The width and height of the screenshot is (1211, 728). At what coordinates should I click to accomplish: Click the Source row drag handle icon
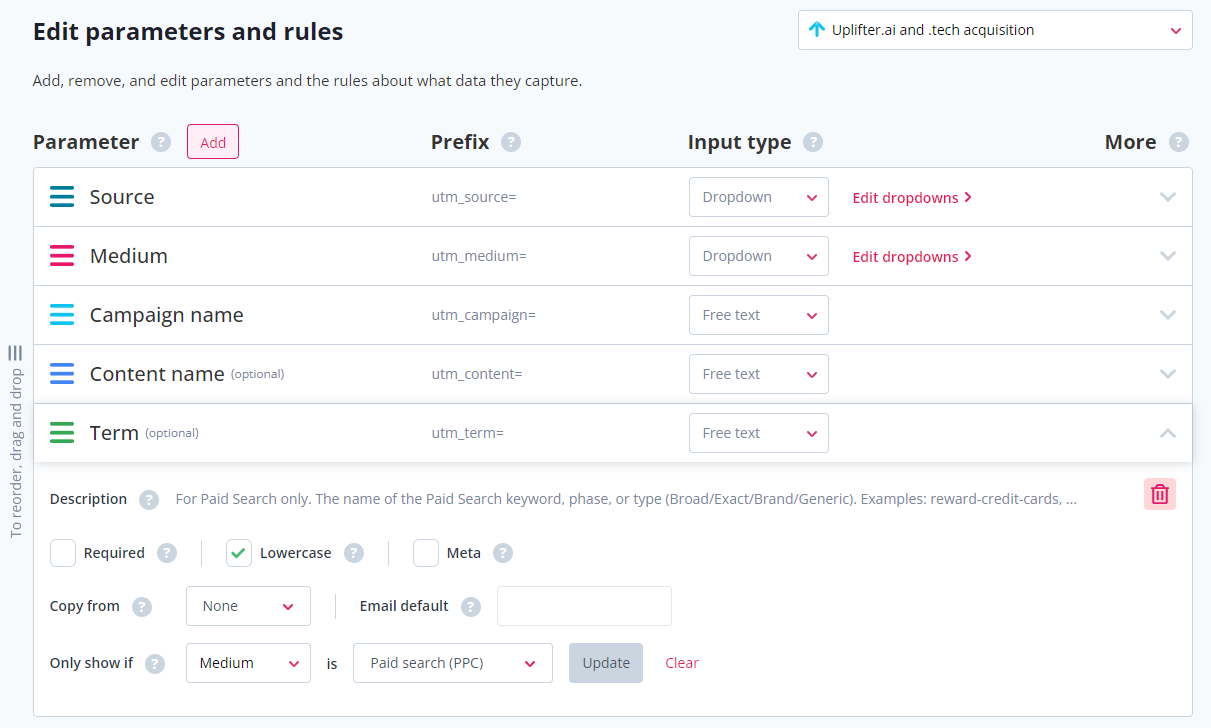[62, 197]
